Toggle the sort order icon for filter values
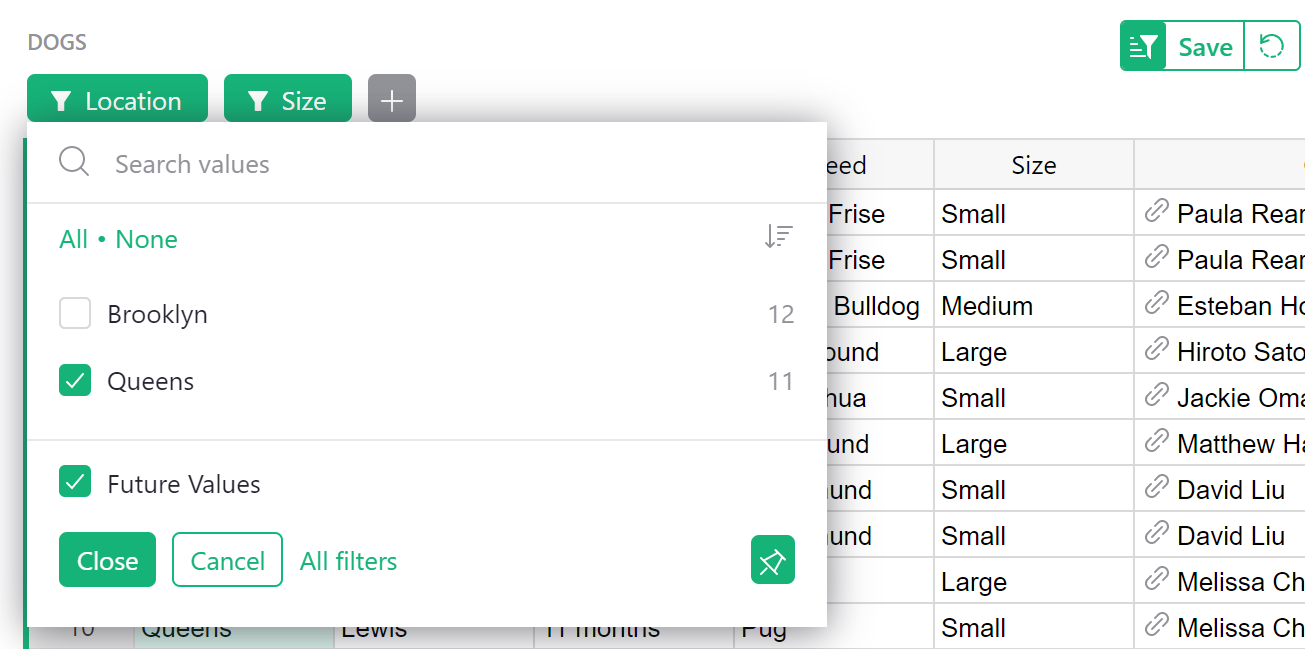Image resolution: width=1305 pixels, height=649 pixels. [778, 236]
